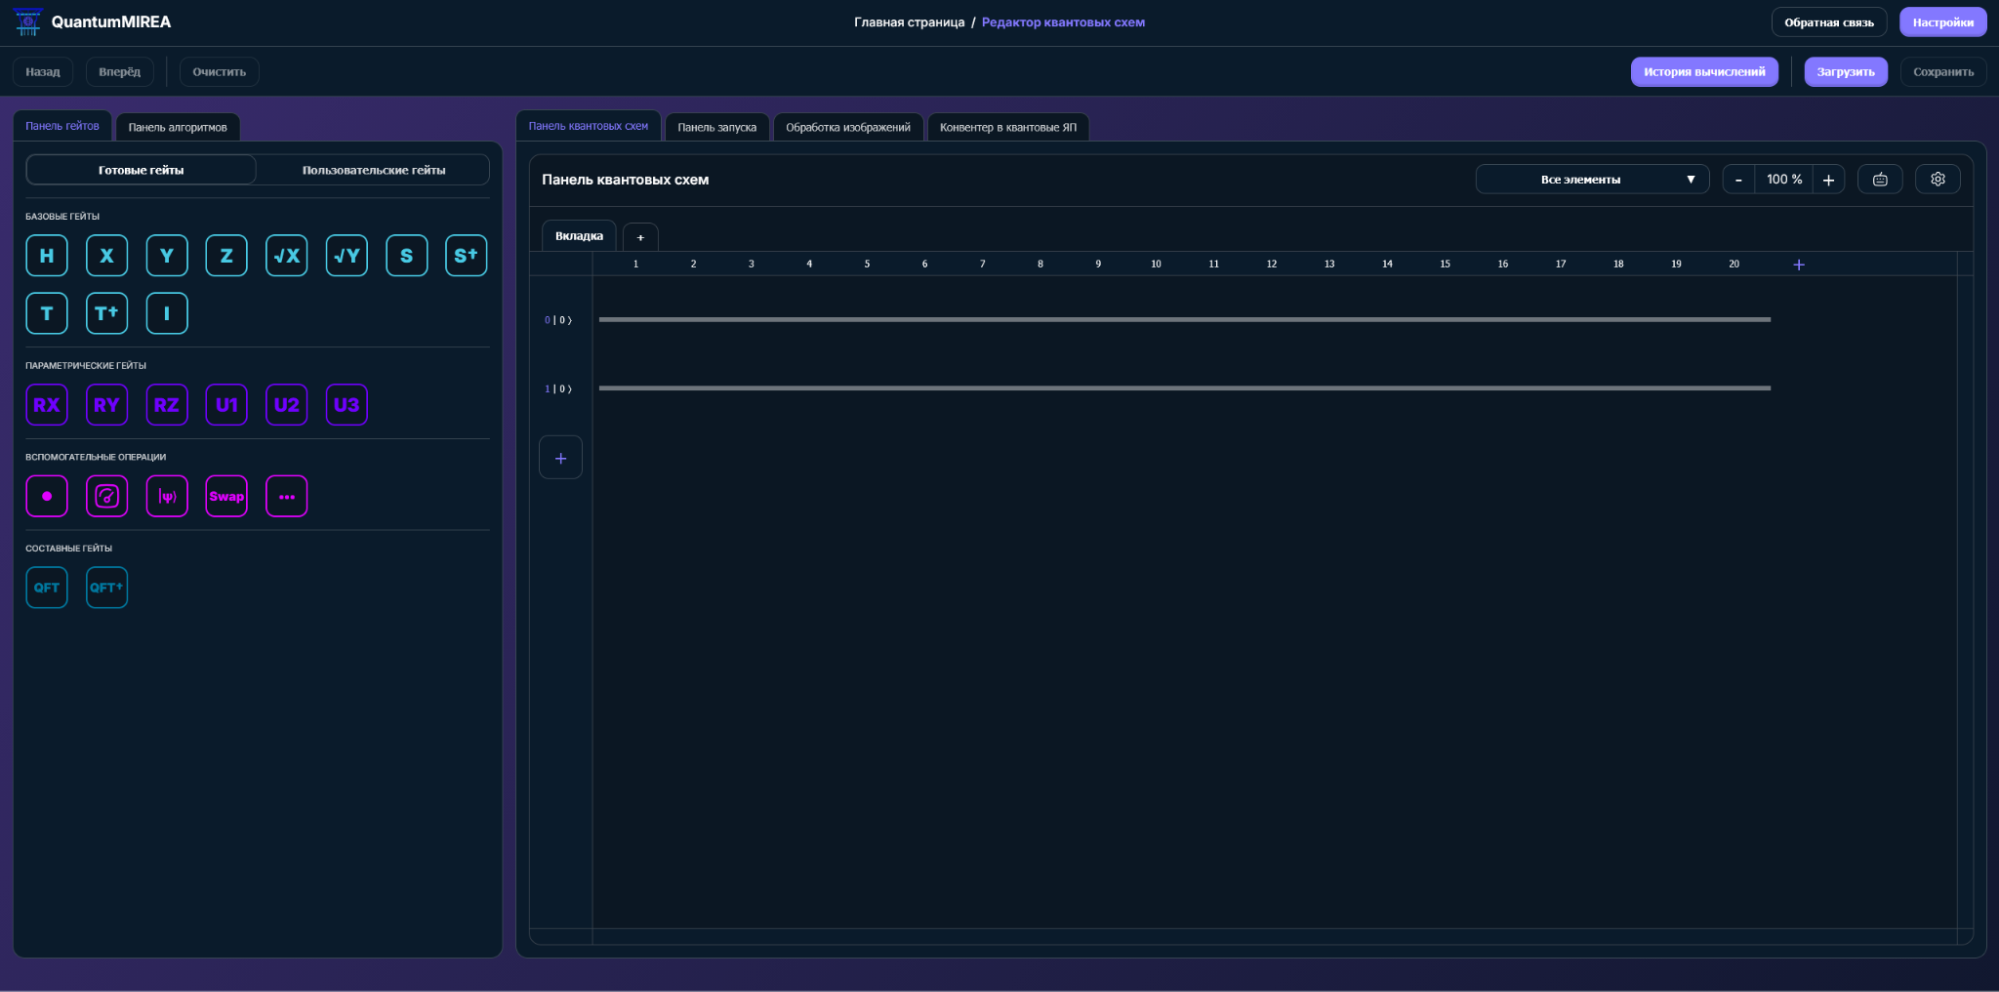
Task: Click qubit 0 label
Action: point(558,320)
